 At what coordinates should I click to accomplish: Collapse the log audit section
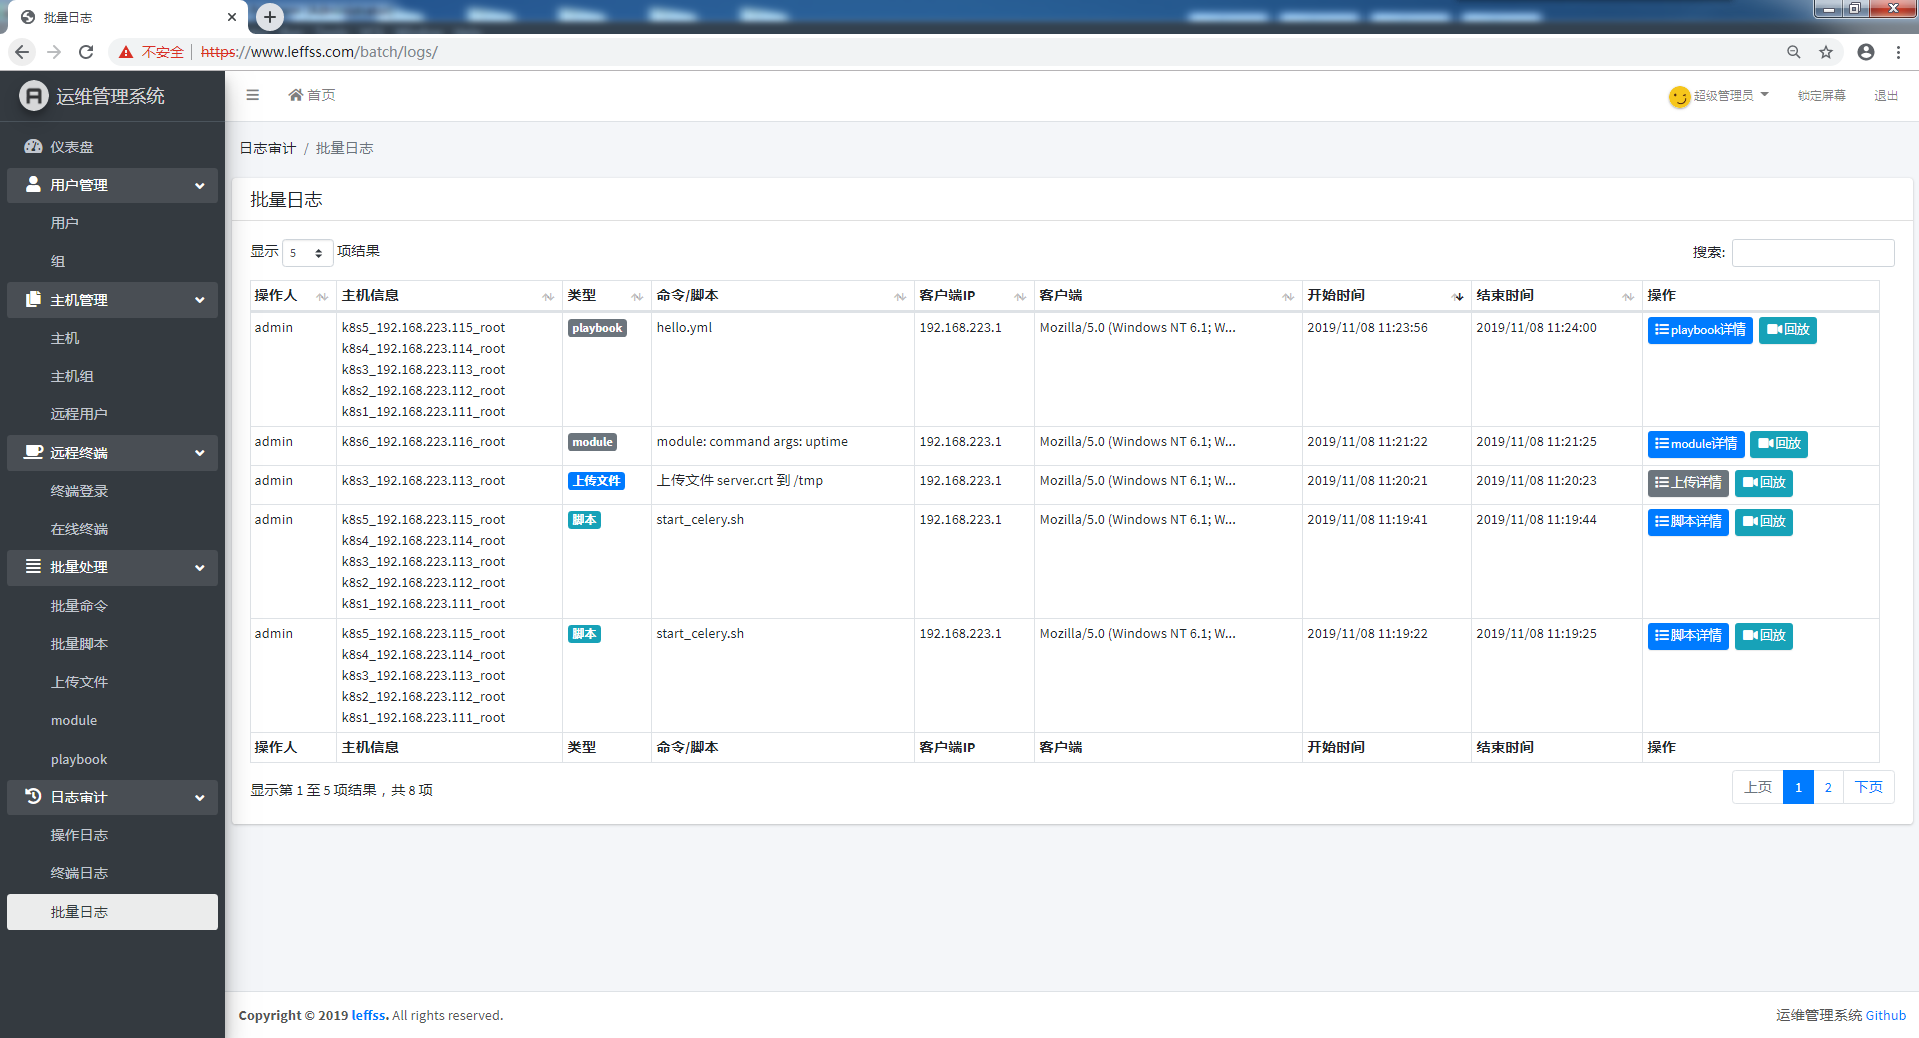(112, 797)
